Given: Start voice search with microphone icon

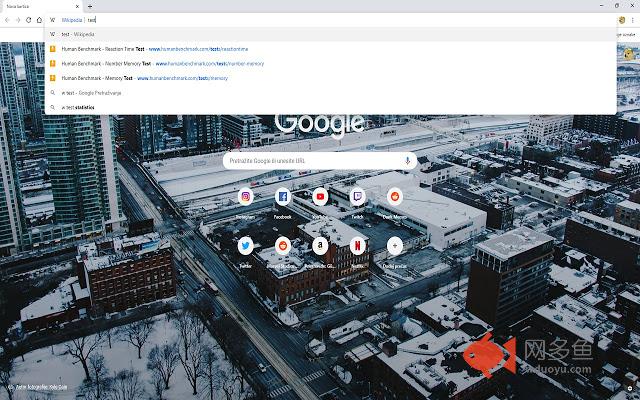Looking at the screenshot, I should point(408,160).
